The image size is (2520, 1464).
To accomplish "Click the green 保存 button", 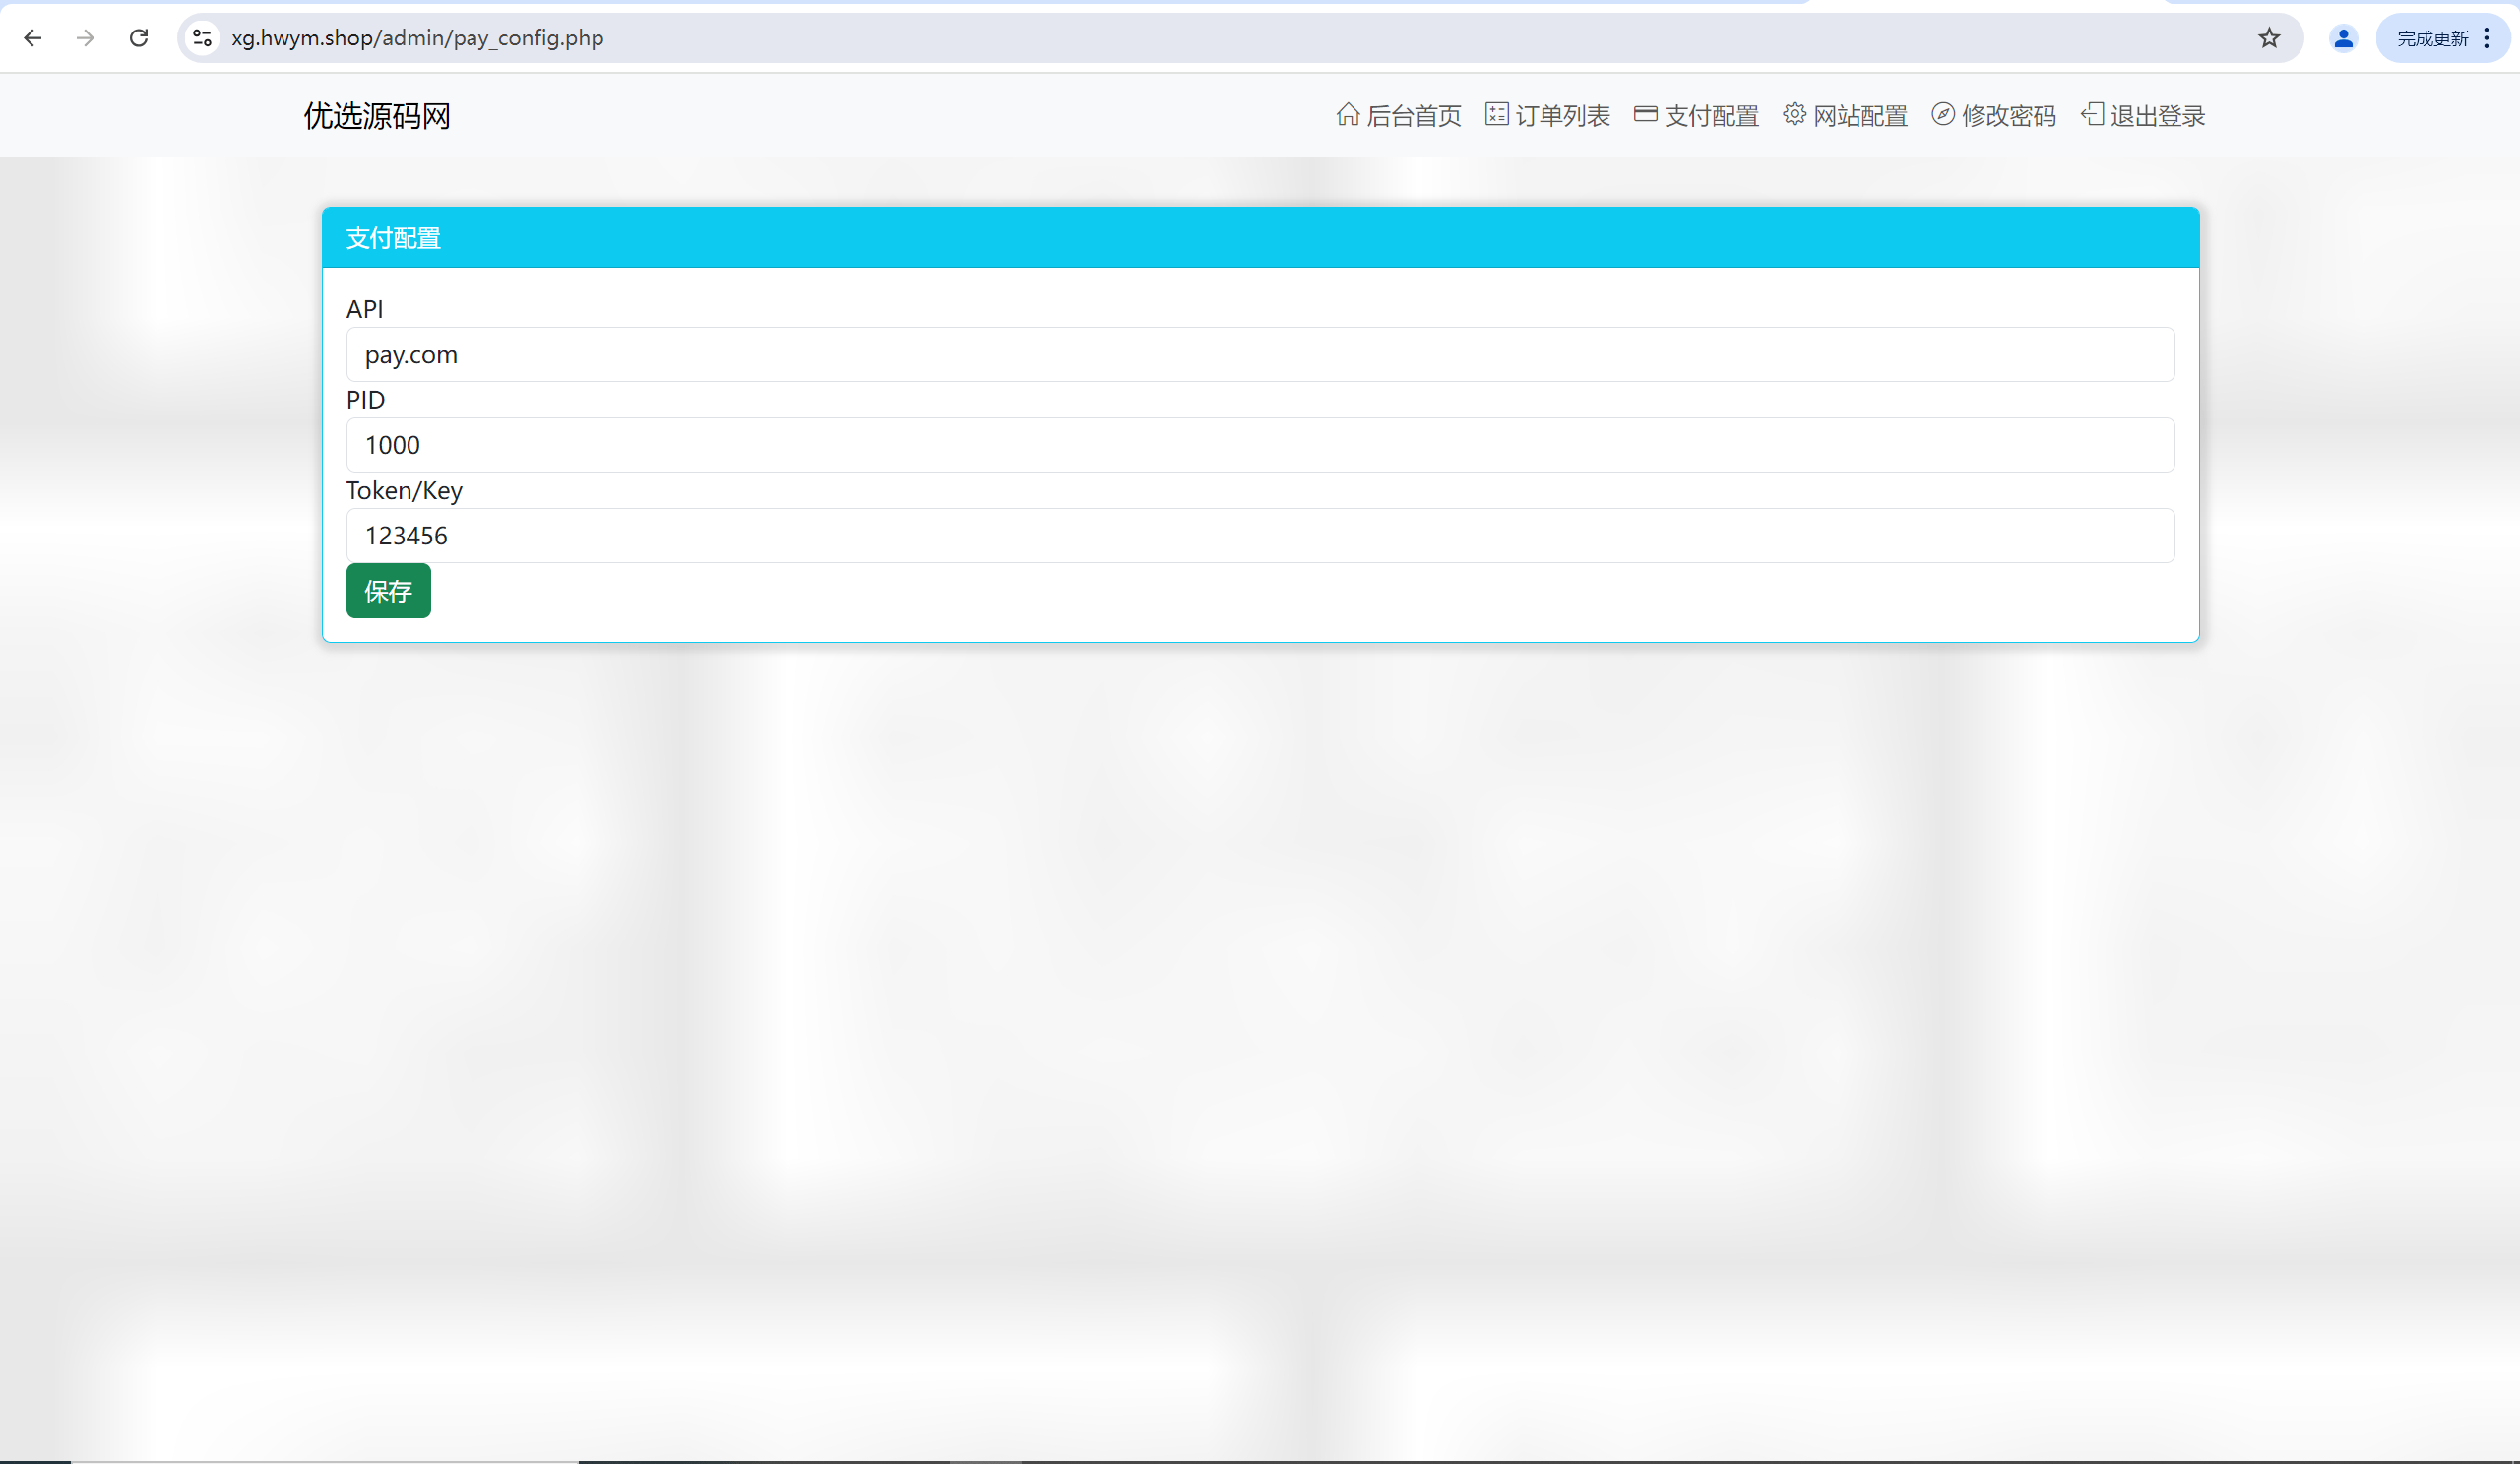I will tap(388, 591).
